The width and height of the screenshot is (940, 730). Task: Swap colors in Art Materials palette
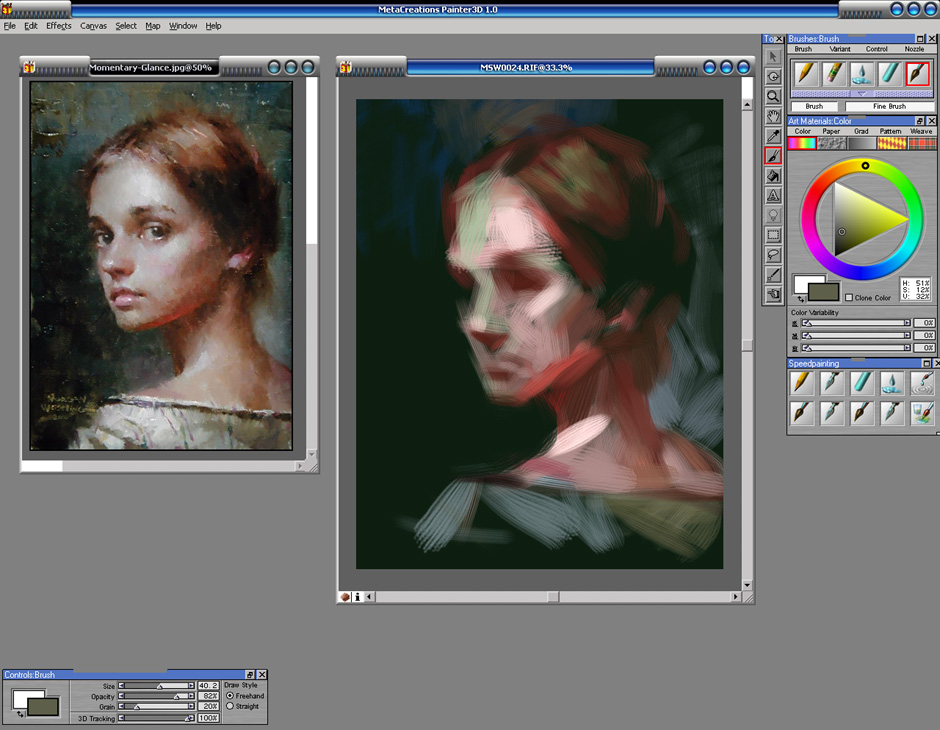pyautogui.click(x=801, y=299)
